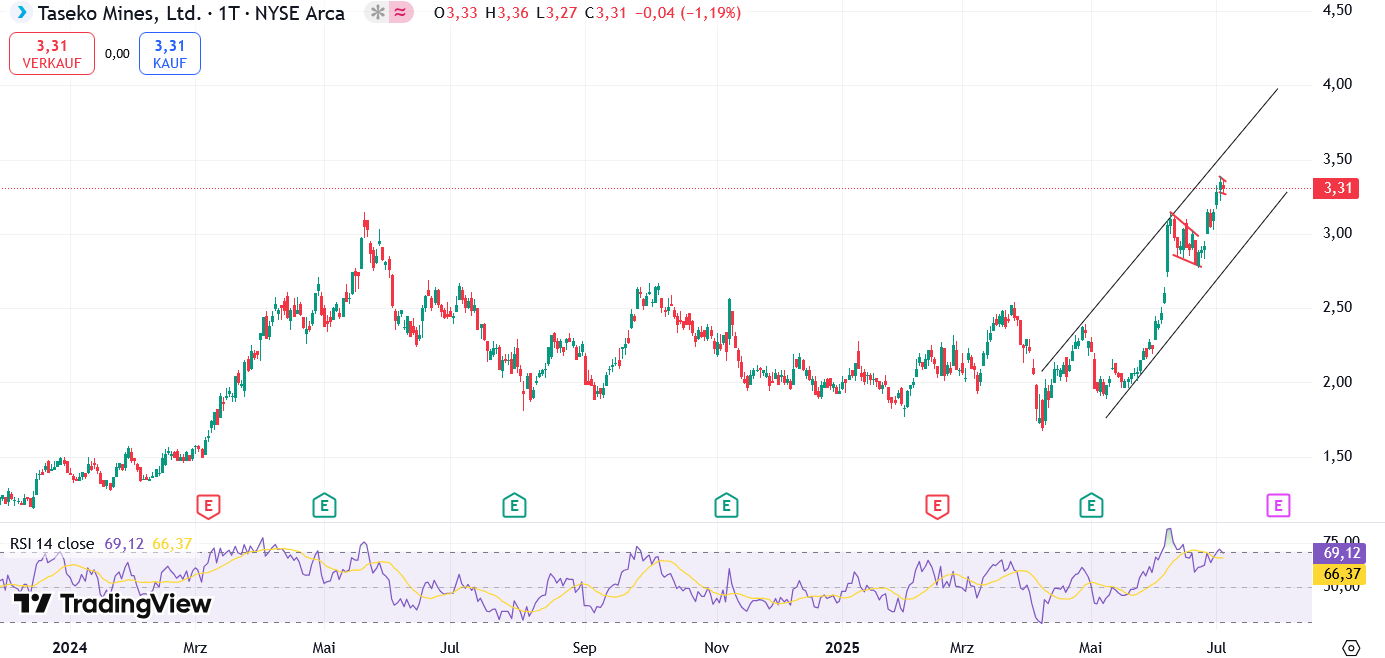Click the VERKAUF 3,31 sell button

click(52, 53)
